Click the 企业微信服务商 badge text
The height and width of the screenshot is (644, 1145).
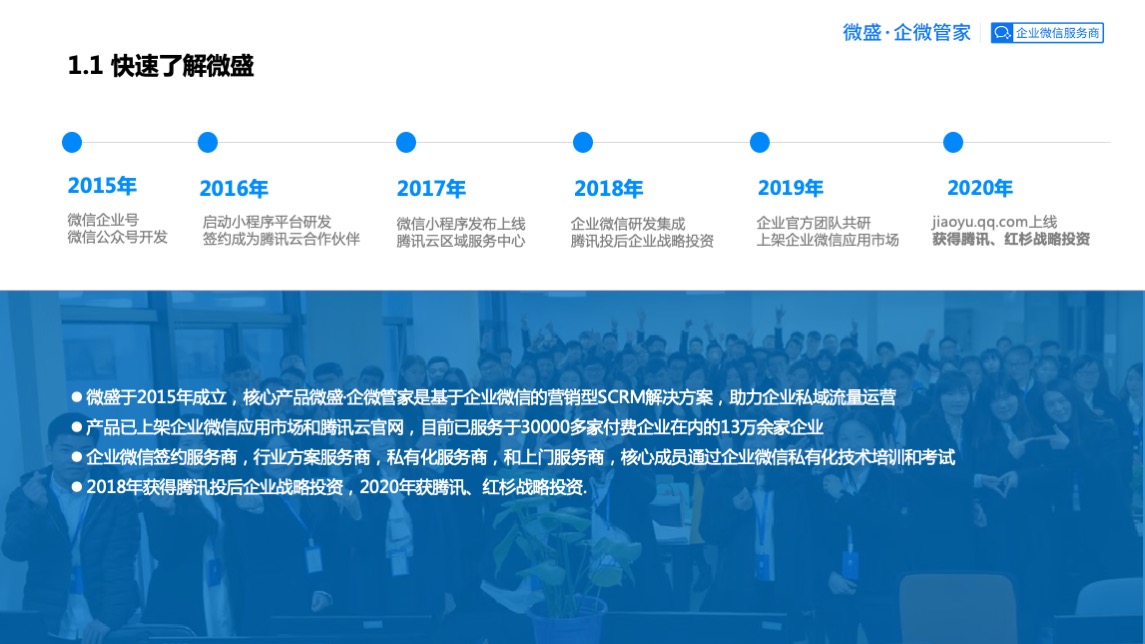pos(1057,33)
